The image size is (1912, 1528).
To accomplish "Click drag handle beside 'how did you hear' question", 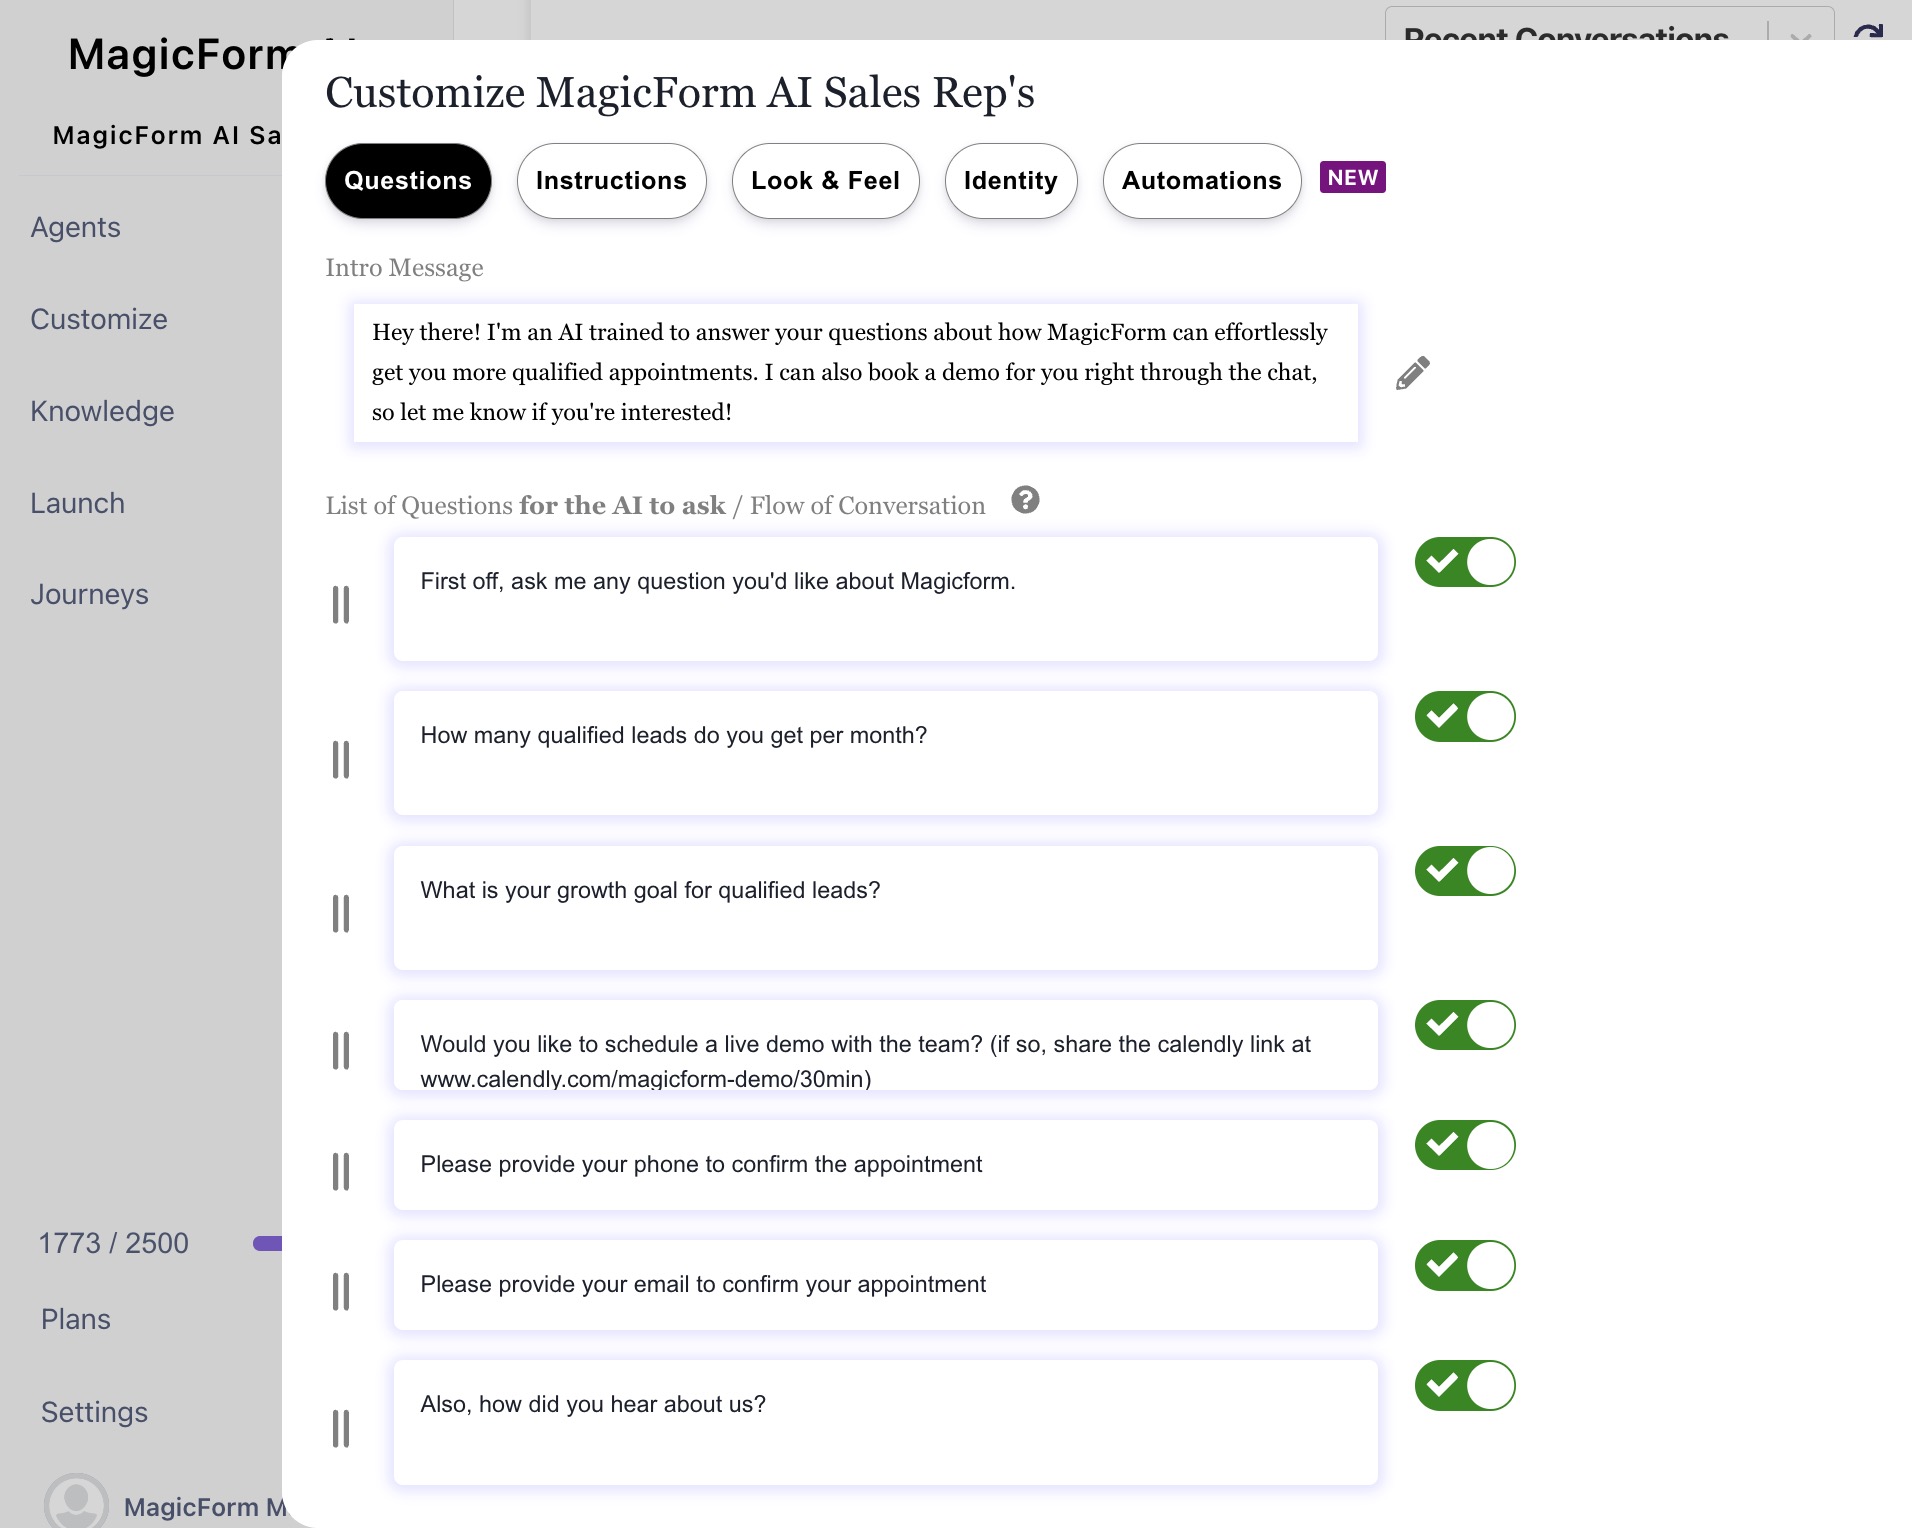I will [341, 1429].
